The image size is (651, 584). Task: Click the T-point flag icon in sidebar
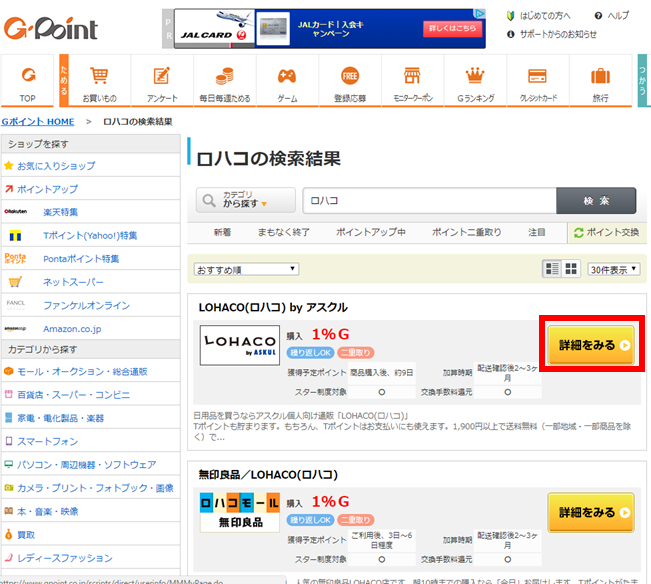[x=15, y=235]
